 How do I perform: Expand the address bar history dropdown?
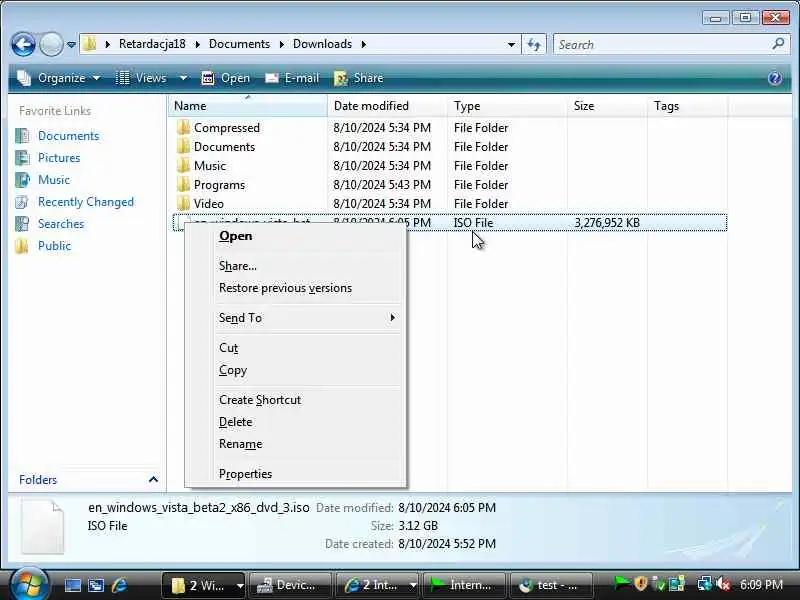[511, 44]
